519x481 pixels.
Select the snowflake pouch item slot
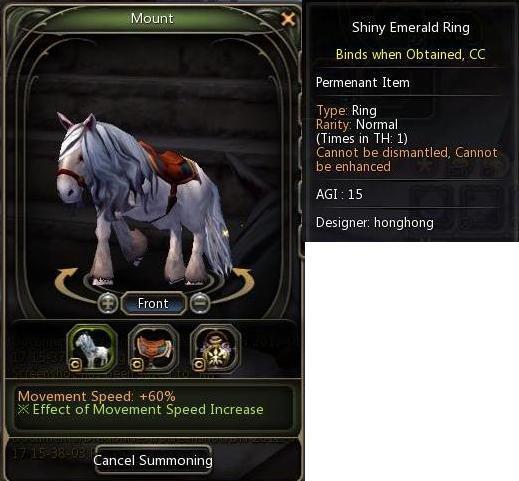[215, 348]
